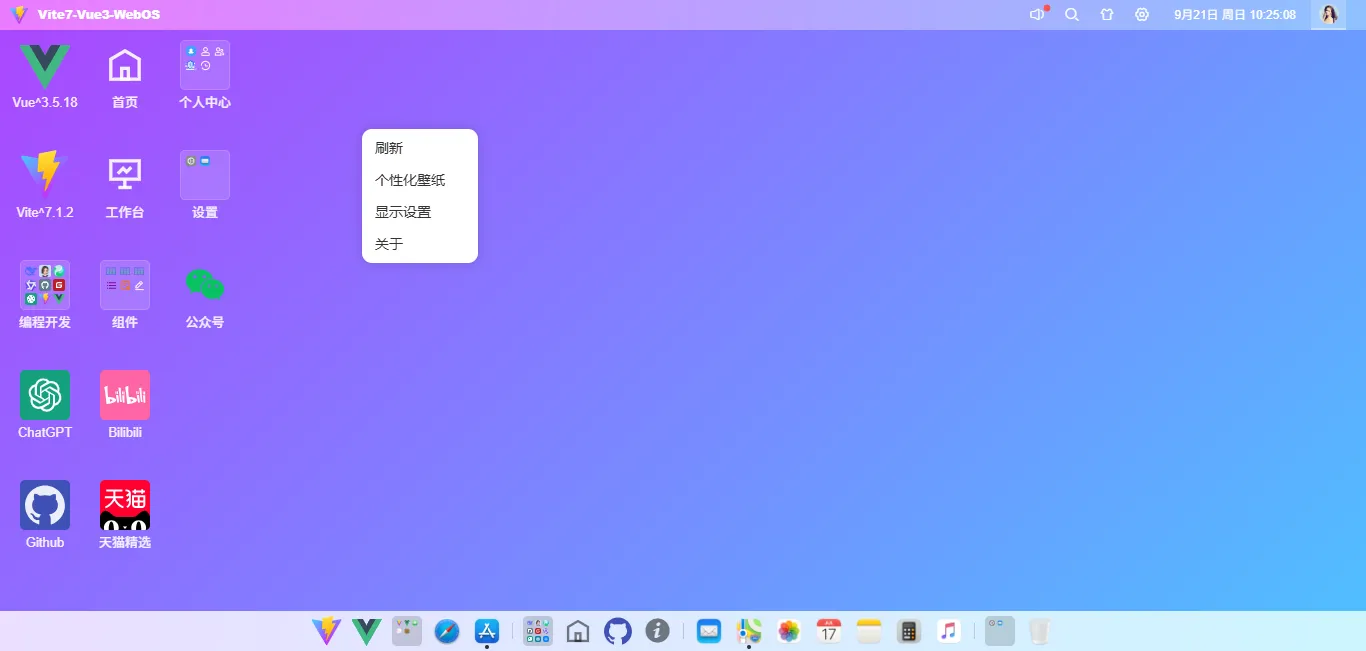Open the trash bin in the dock
1366x651 pixels.
(1039, 631)
